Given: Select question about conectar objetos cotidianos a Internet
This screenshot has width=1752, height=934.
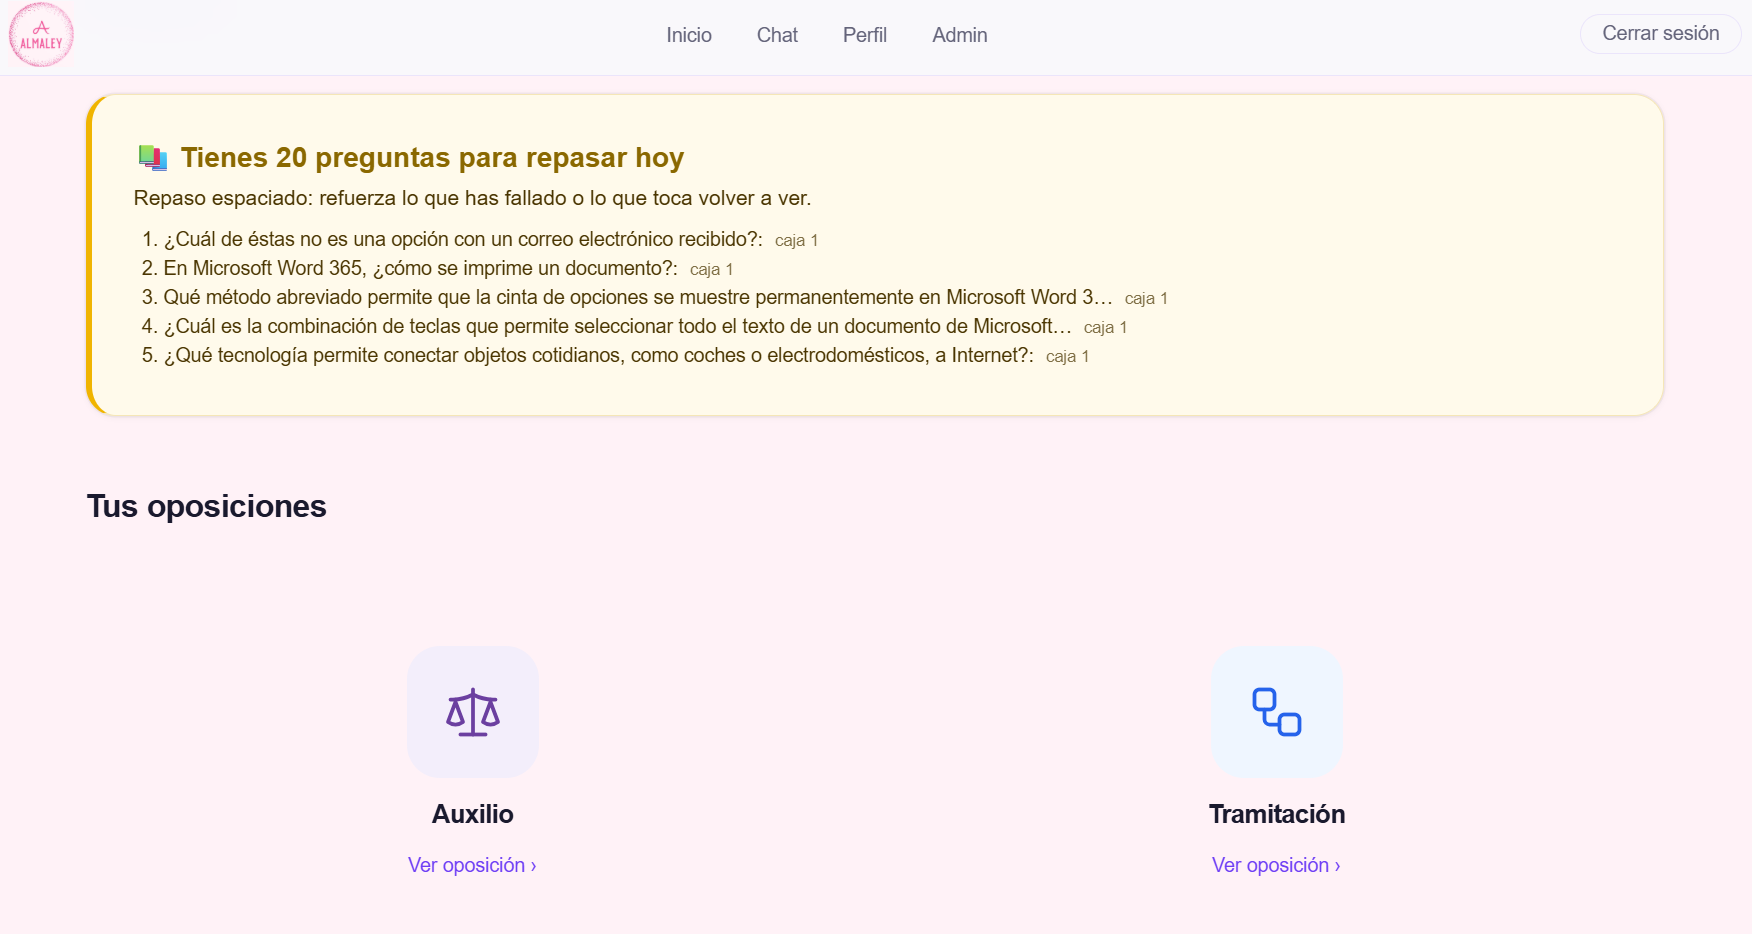Looking at the screenshot, I should 599,355.
